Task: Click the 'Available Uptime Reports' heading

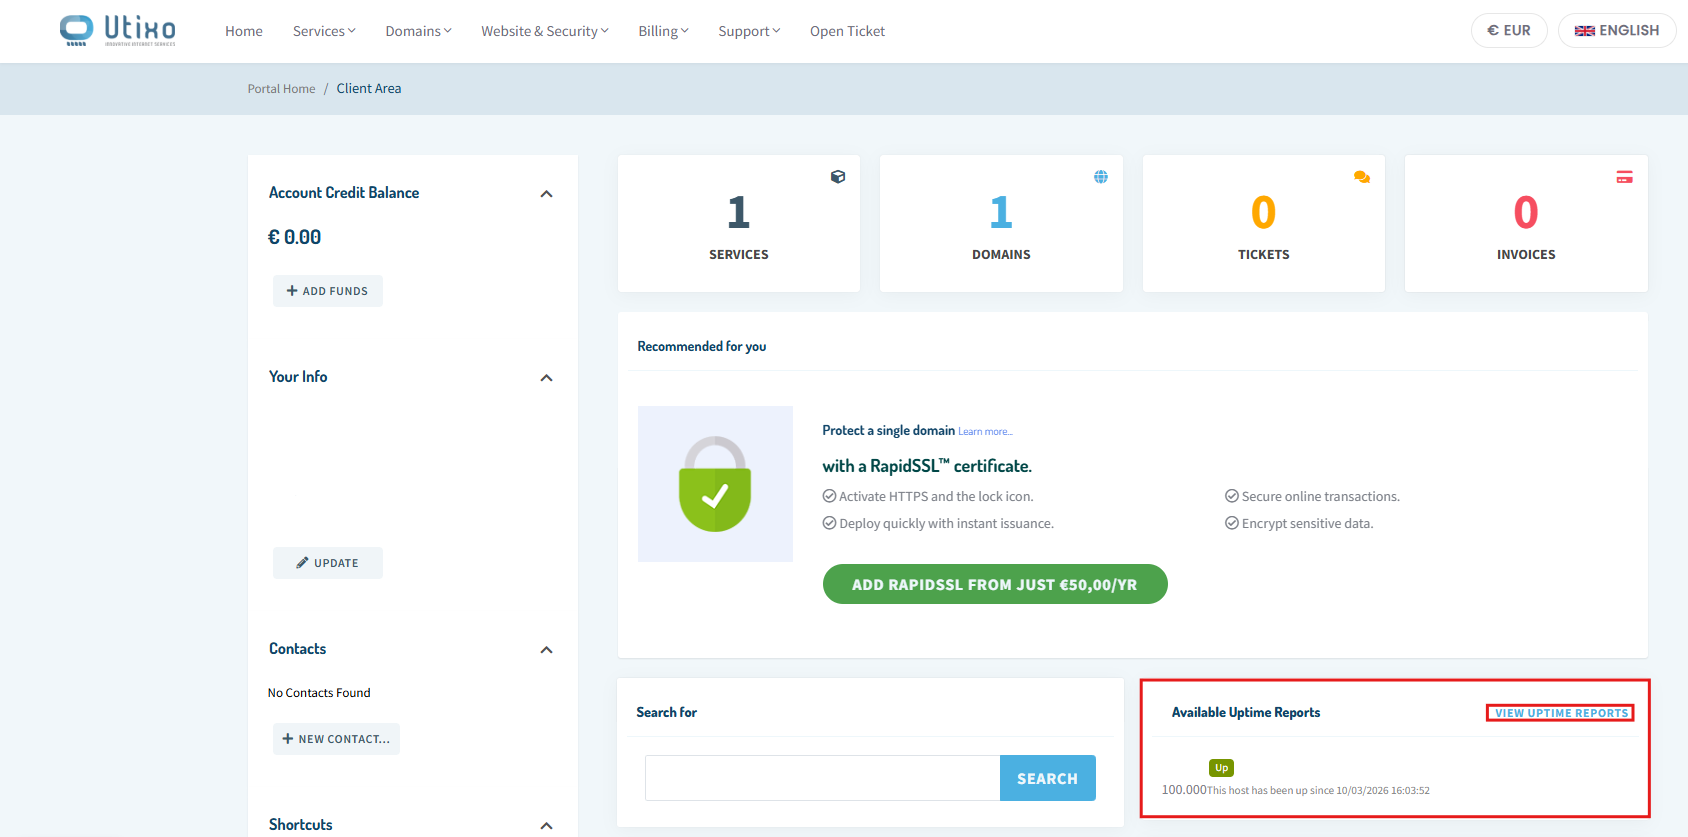Action: [x=1246, y=712]
